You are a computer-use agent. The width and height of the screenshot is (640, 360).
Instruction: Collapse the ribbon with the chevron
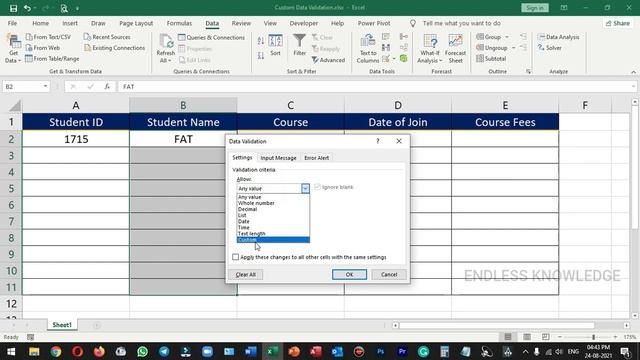(x=633, y=72)
